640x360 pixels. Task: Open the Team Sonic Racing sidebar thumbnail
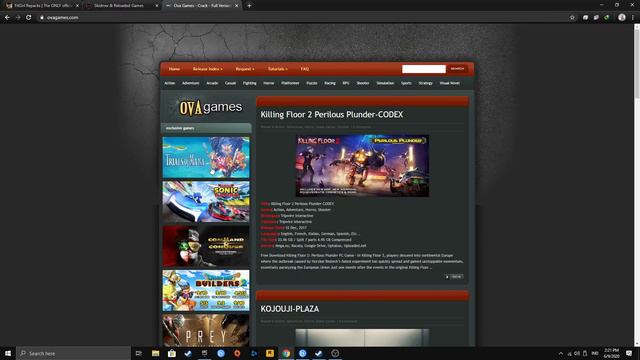(206, 202)
